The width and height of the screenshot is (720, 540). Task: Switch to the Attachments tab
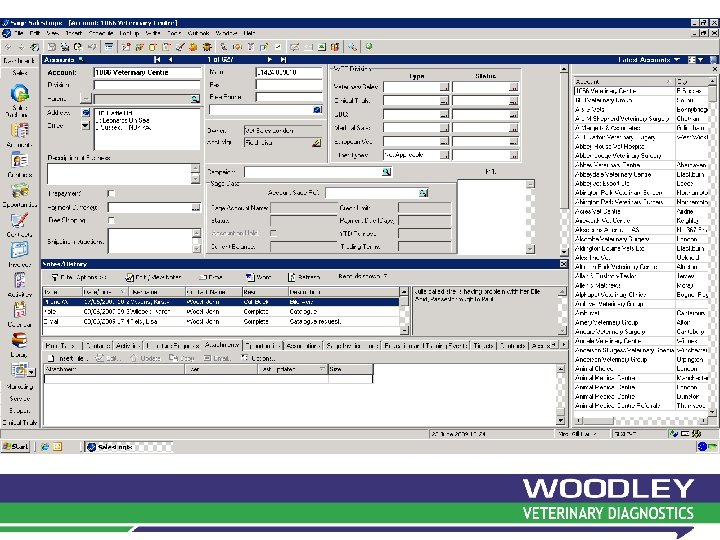tap(222, 345)
